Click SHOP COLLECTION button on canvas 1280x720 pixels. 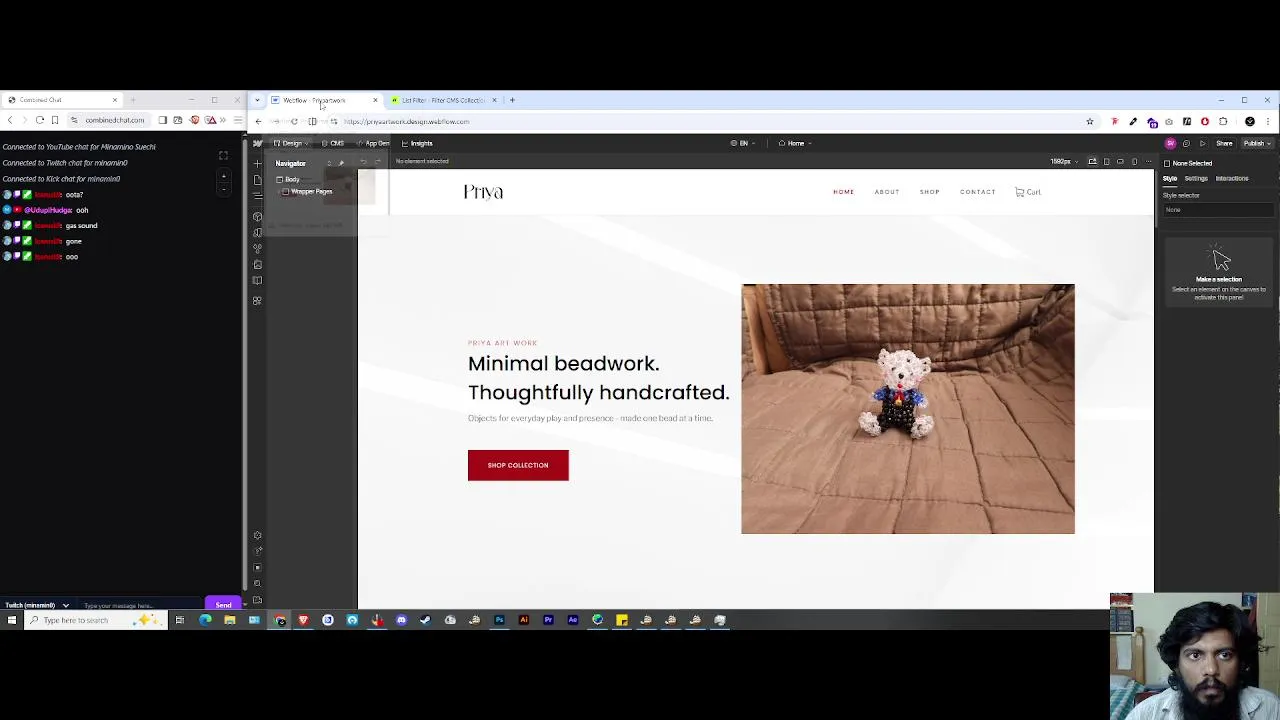click(518, 465)
